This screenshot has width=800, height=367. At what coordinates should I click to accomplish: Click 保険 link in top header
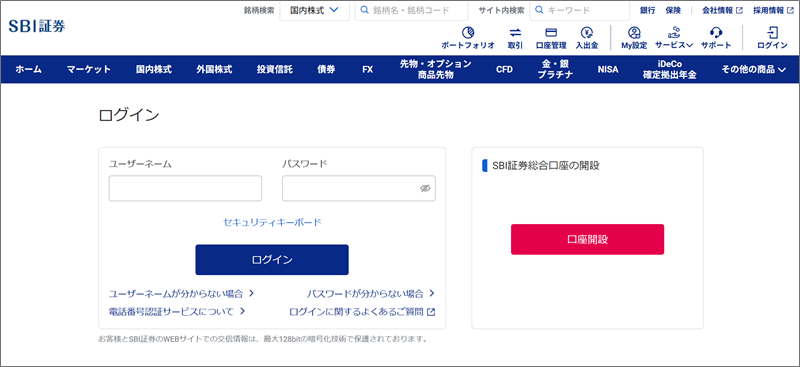(673, 10)
